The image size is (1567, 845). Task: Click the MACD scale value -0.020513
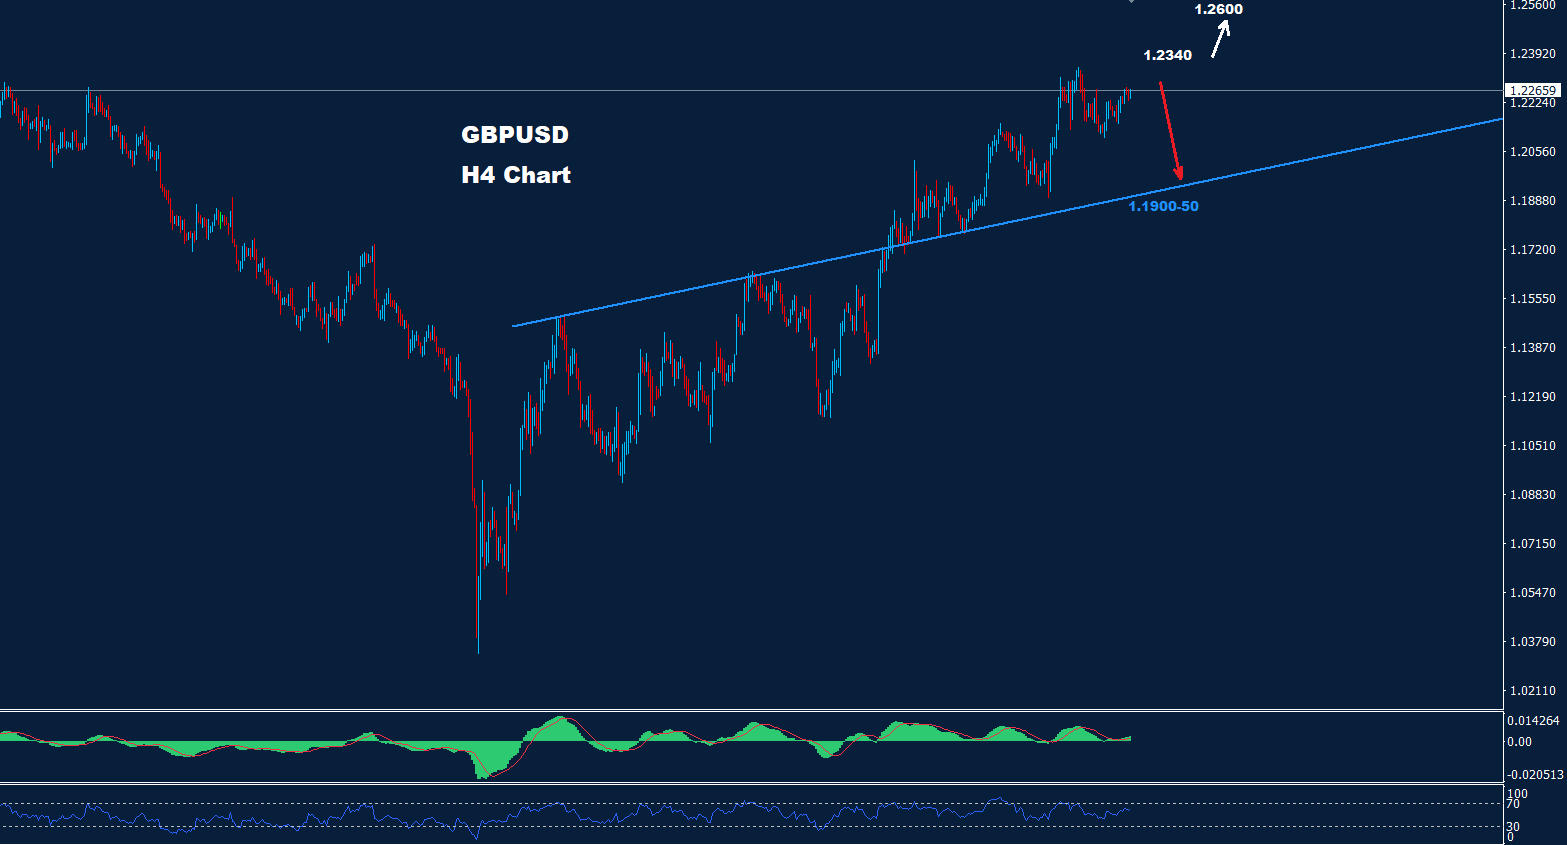point(1534,775)
